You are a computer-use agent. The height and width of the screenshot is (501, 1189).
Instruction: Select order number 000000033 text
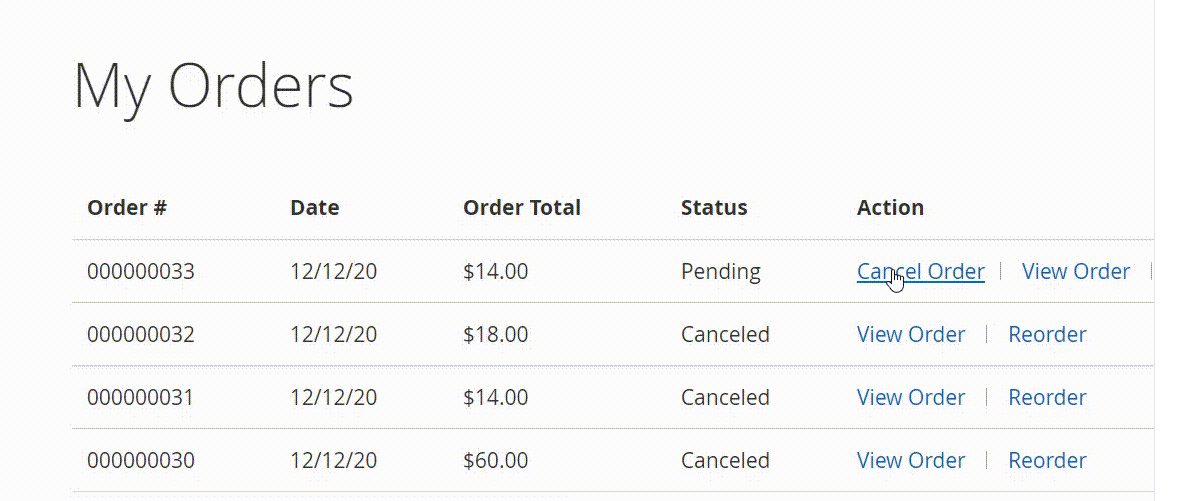tap(141, 271)
